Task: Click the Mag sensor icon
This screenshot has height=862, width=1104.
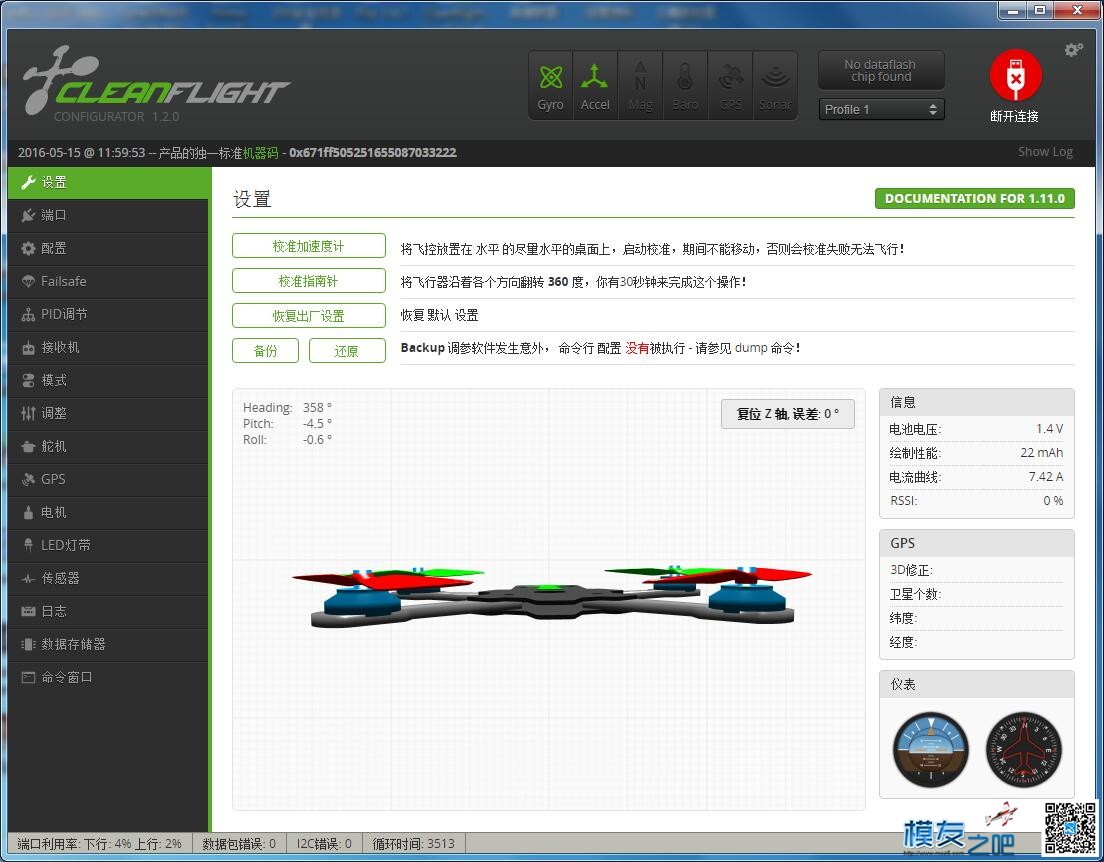Action: (x=640, y=85)
